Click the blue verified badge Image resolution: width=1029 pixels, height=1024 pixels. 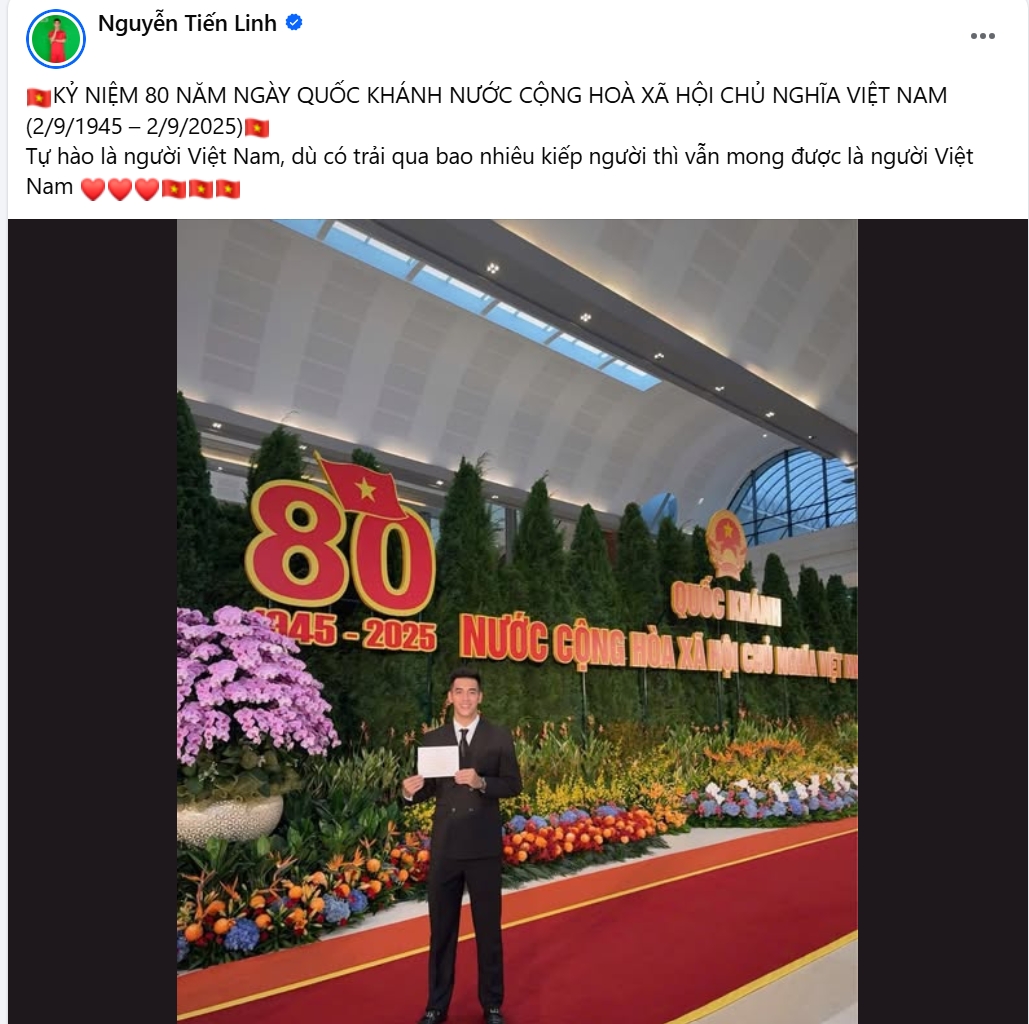click(x=294, y=23)
